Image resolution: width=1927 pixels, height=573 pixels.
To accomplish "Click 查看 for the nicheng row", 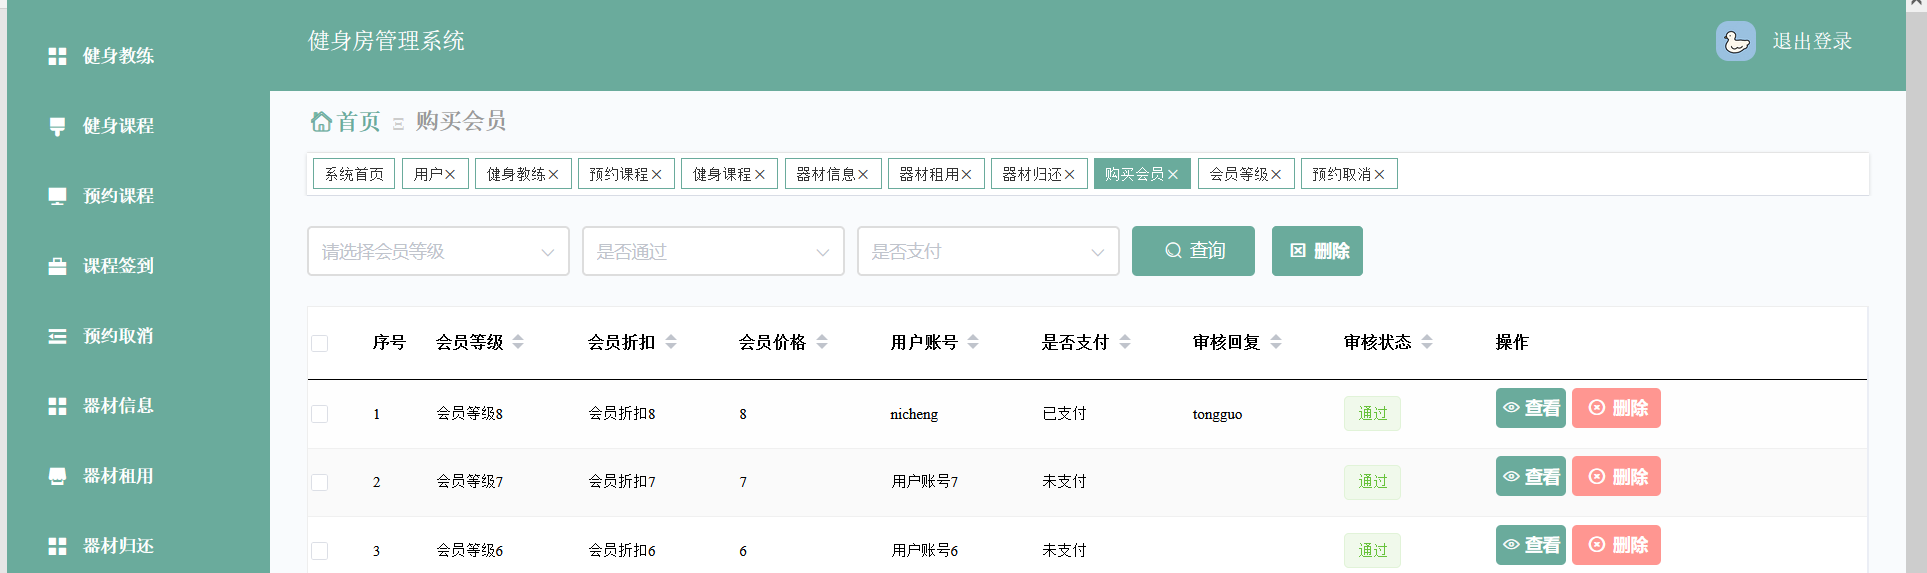I will (x=1531, y=408).
